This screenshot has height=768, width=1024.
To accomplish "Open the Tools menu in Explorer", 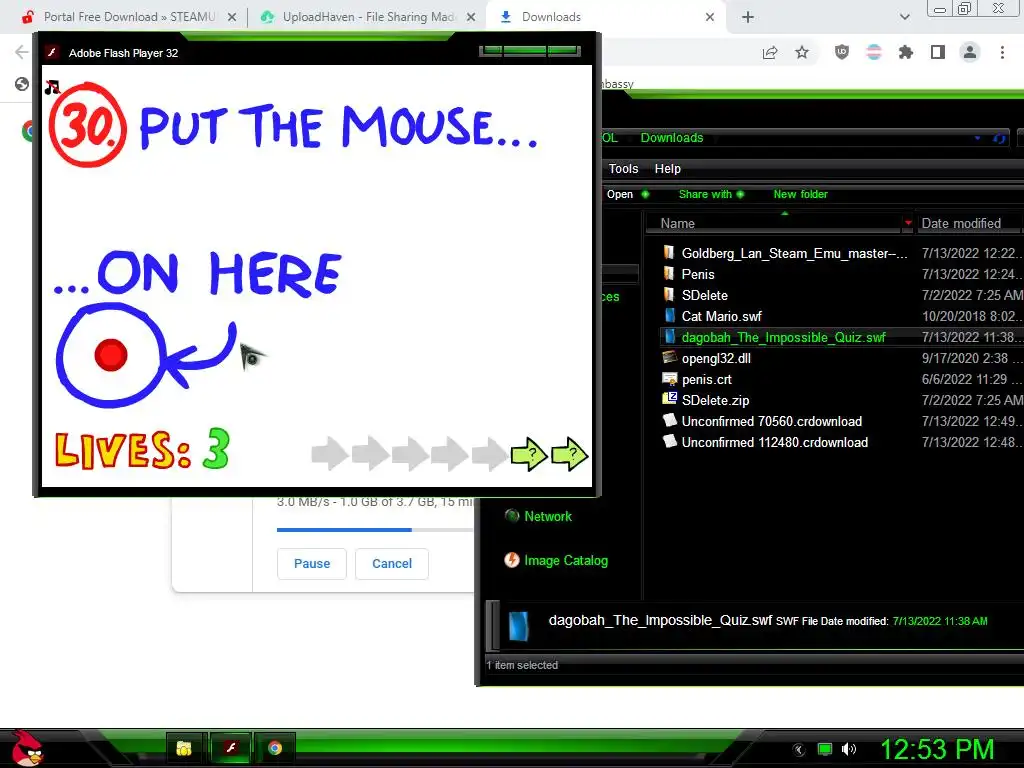I will (x=623, y=168).
